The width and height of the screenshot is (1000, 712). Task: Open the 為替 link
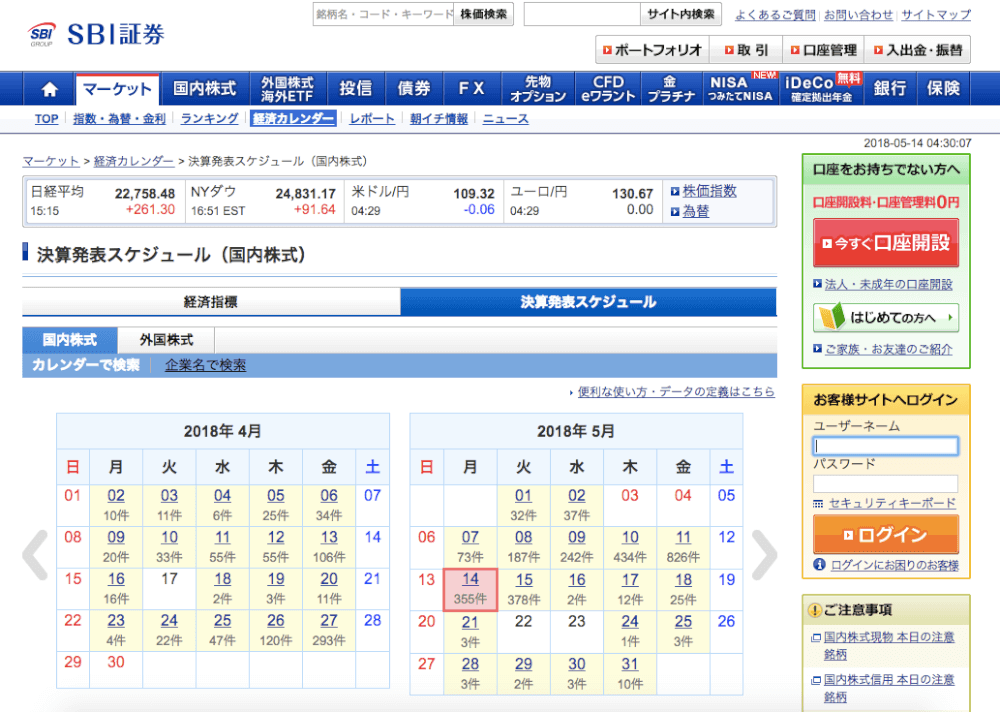pyautogui.click(x=696, y=211)
